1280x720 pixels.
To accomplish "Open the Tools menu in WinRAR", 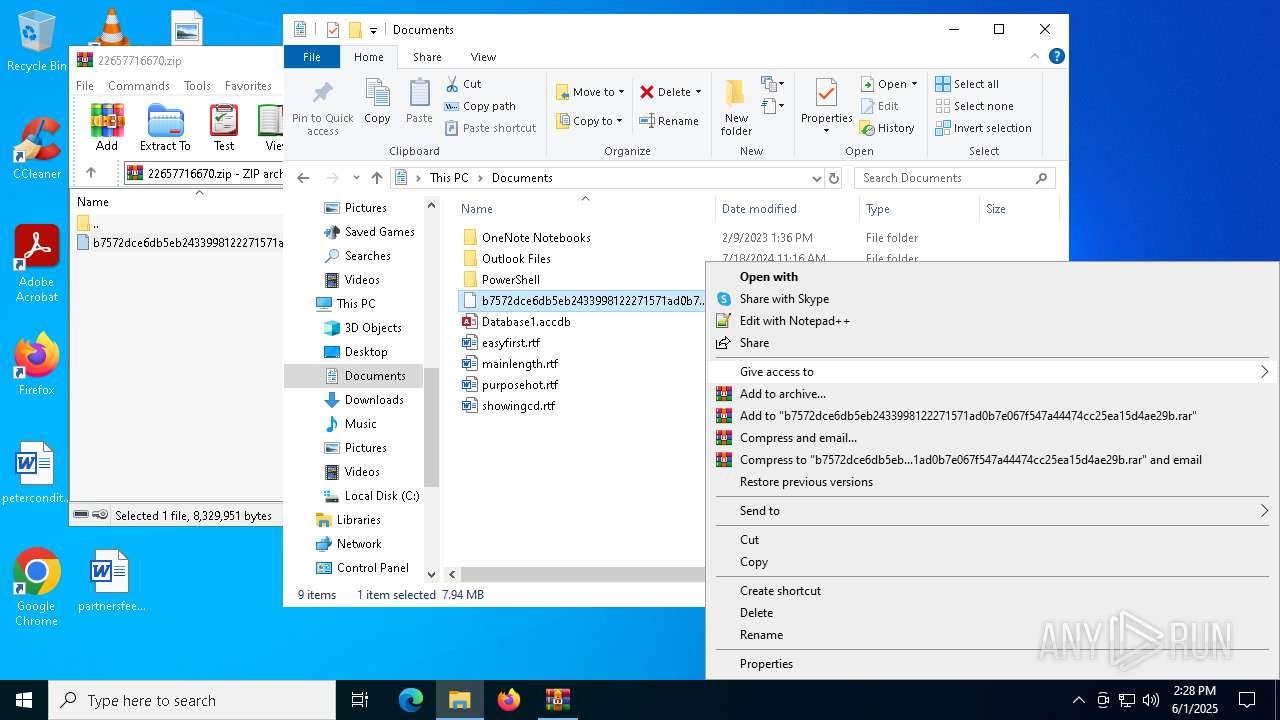I will pyautogui.click(x=197, y=86).
